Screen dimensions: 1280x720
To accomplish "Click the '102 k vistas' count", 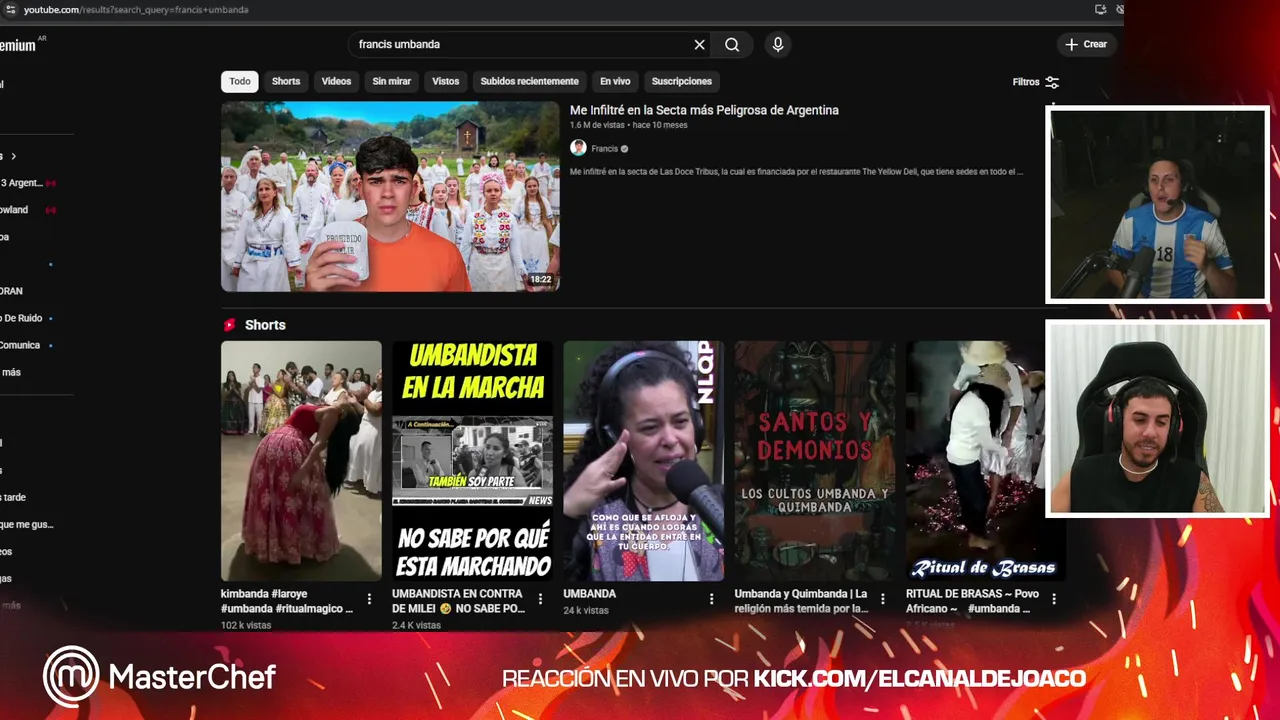I will click(x=246, y=625).
